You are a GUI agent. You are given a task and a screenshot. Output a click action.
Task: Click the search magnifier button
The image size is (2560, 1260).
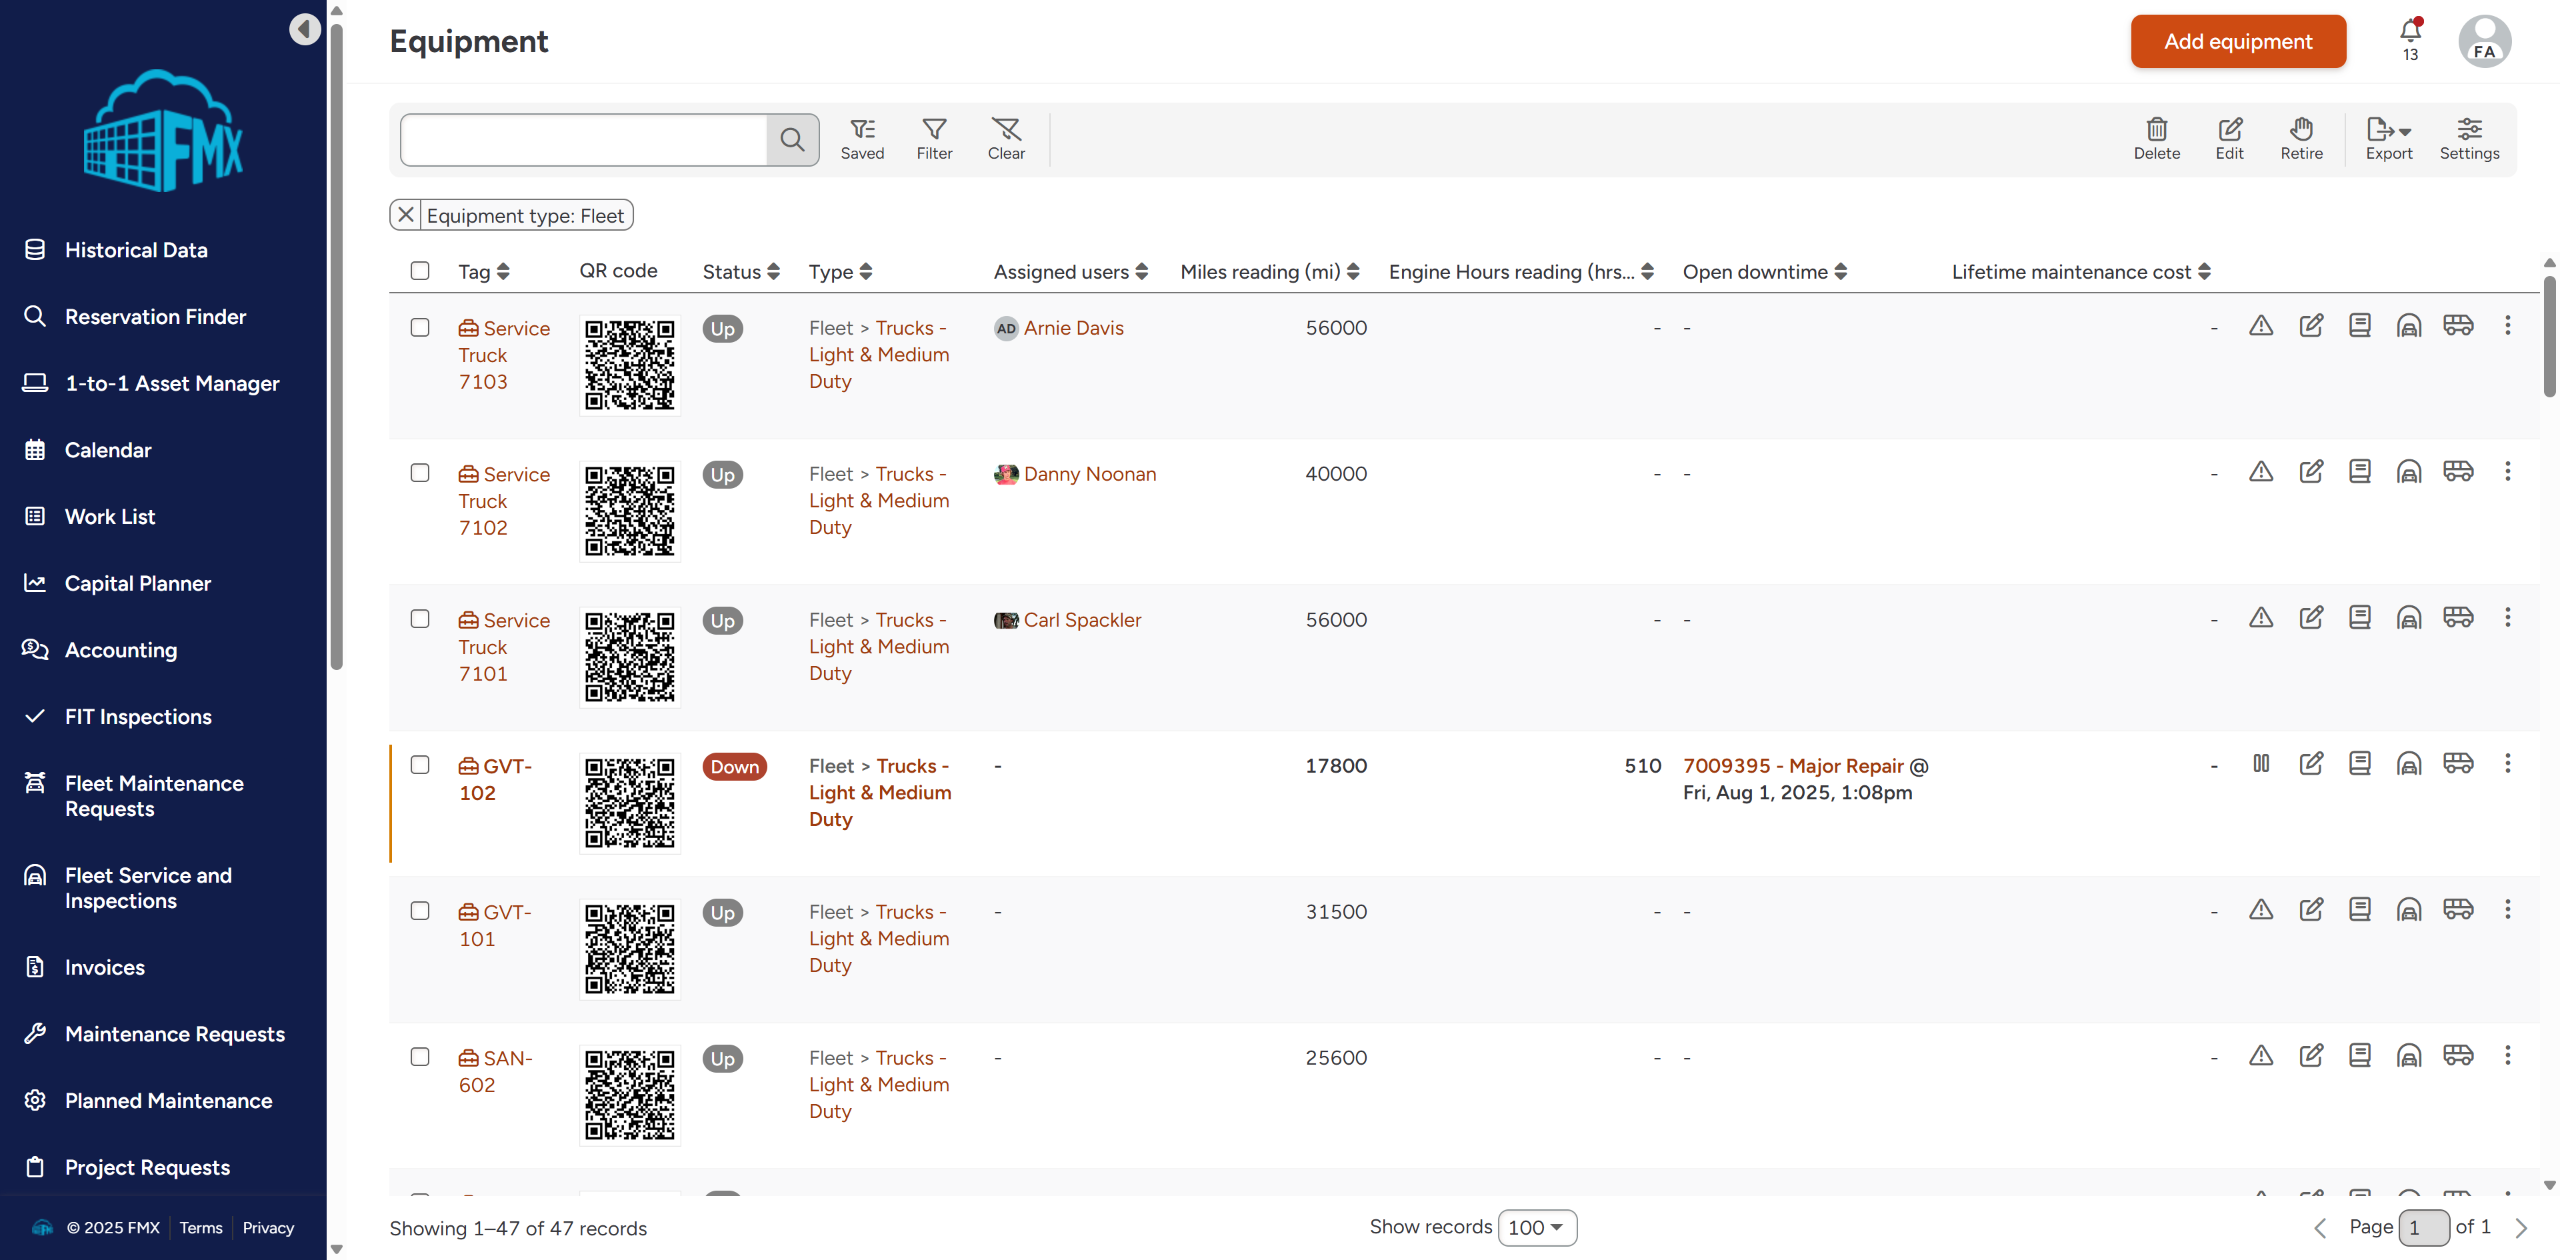(792, 140)
